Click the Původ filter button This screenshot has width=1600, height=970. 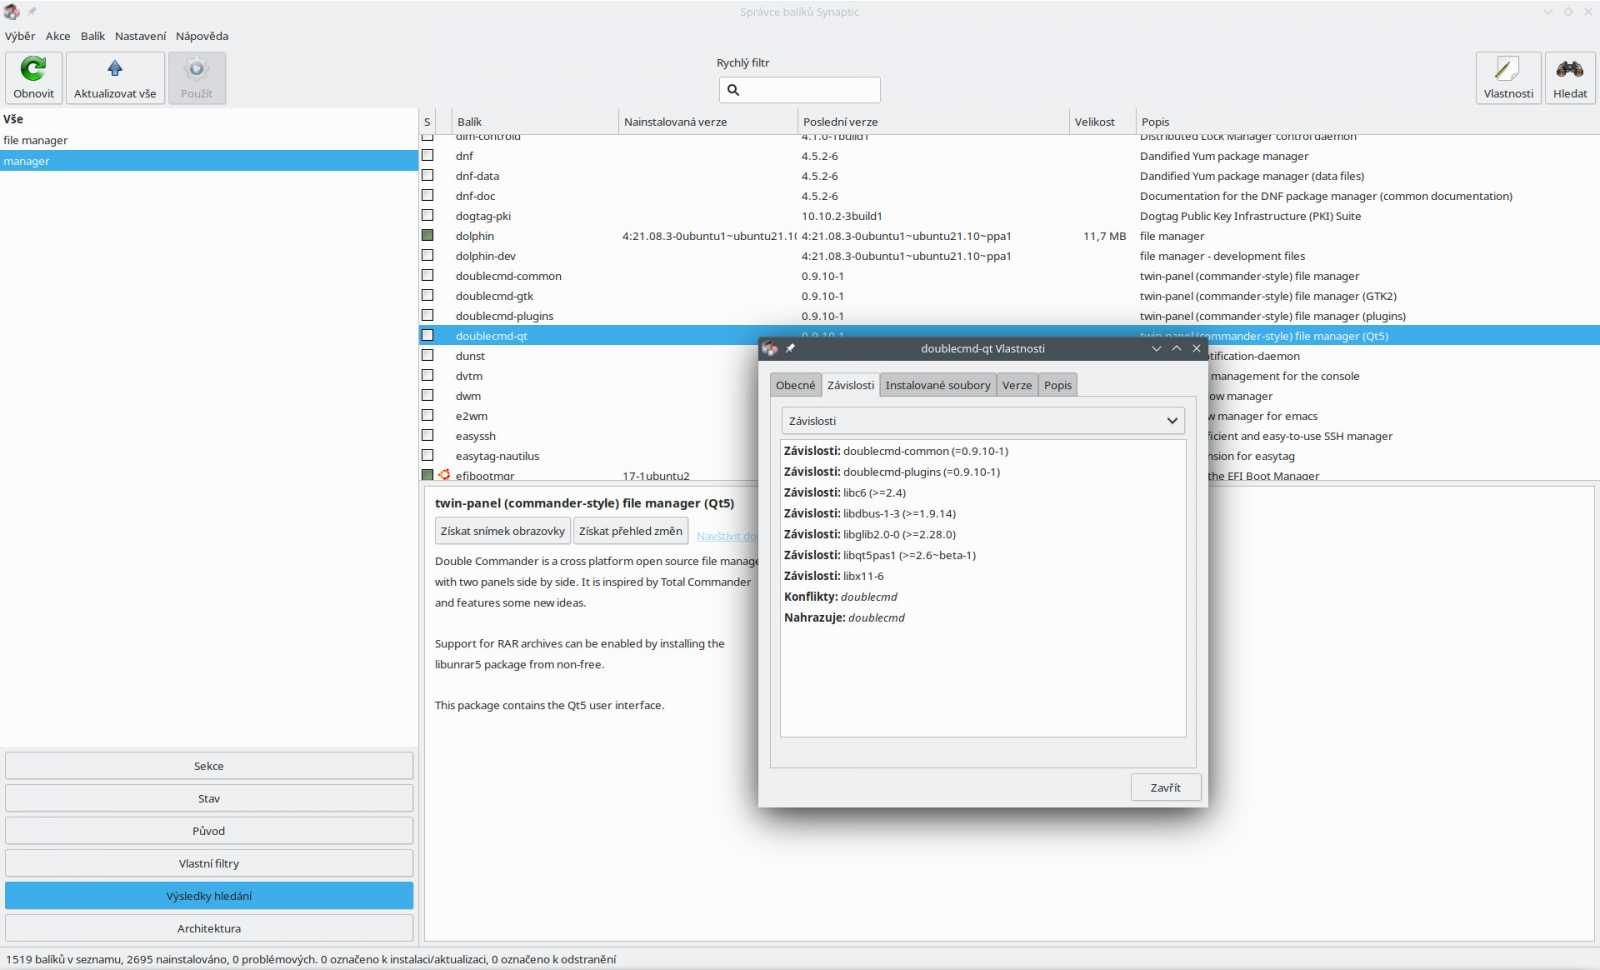coord(209,831)
